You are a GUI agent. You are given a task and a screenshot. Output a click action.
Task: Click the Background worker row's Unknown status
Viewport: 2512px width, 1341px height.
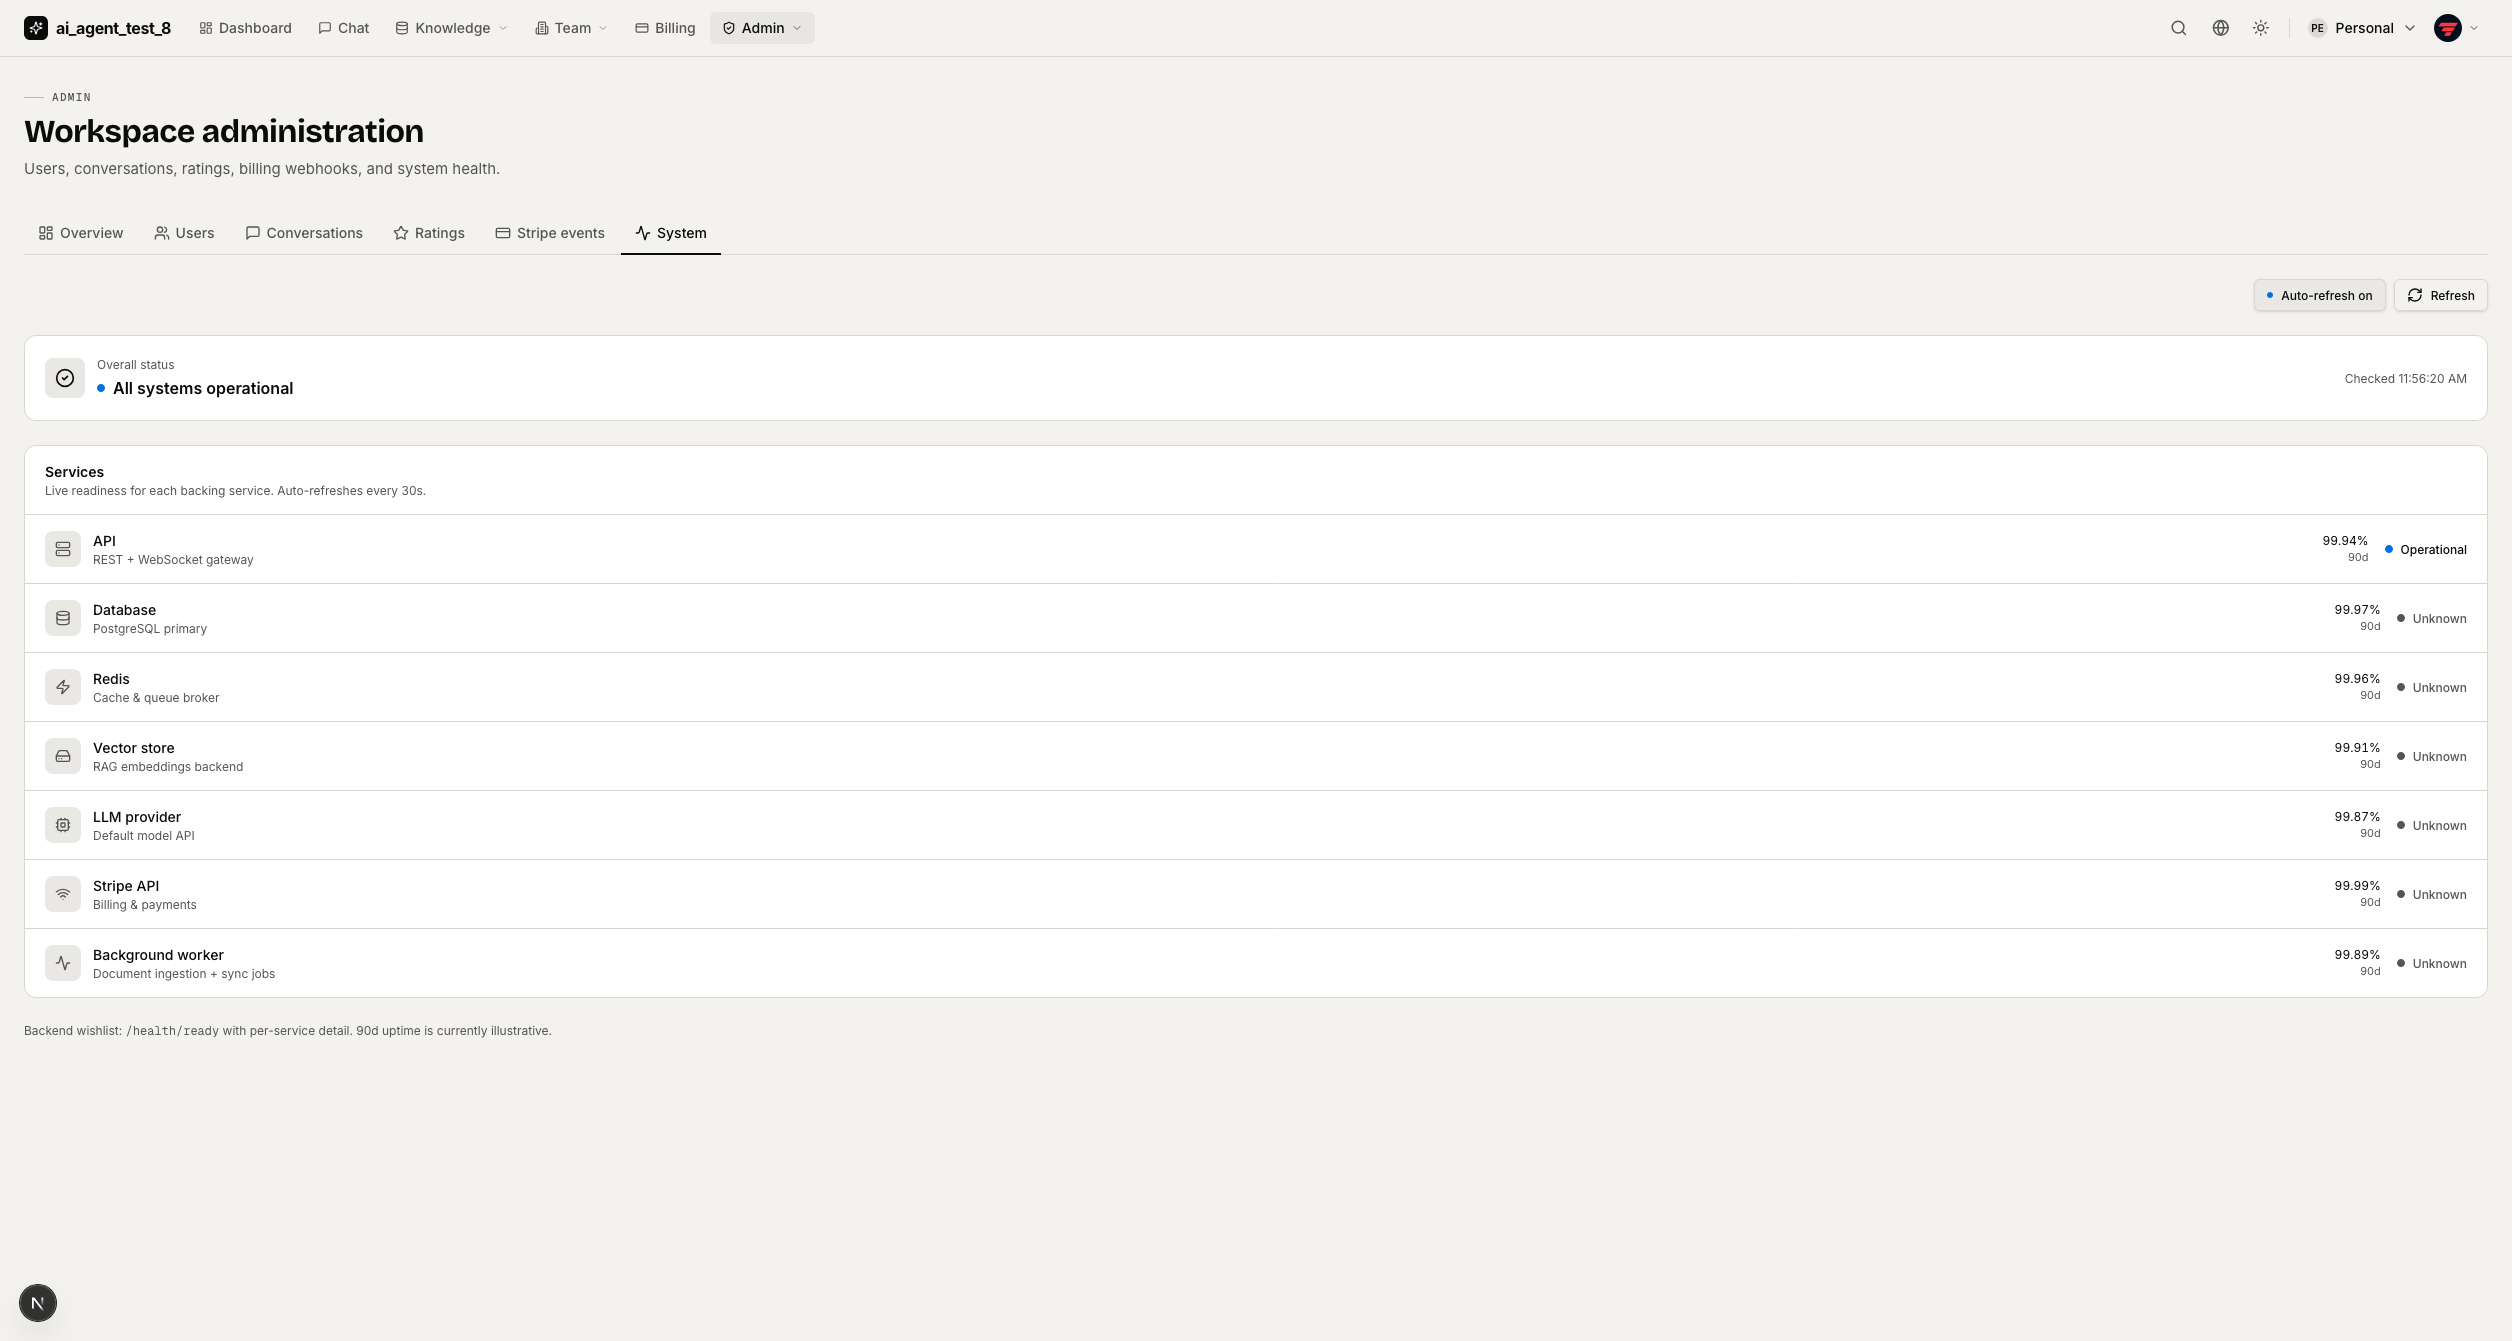click(2432, 964)
